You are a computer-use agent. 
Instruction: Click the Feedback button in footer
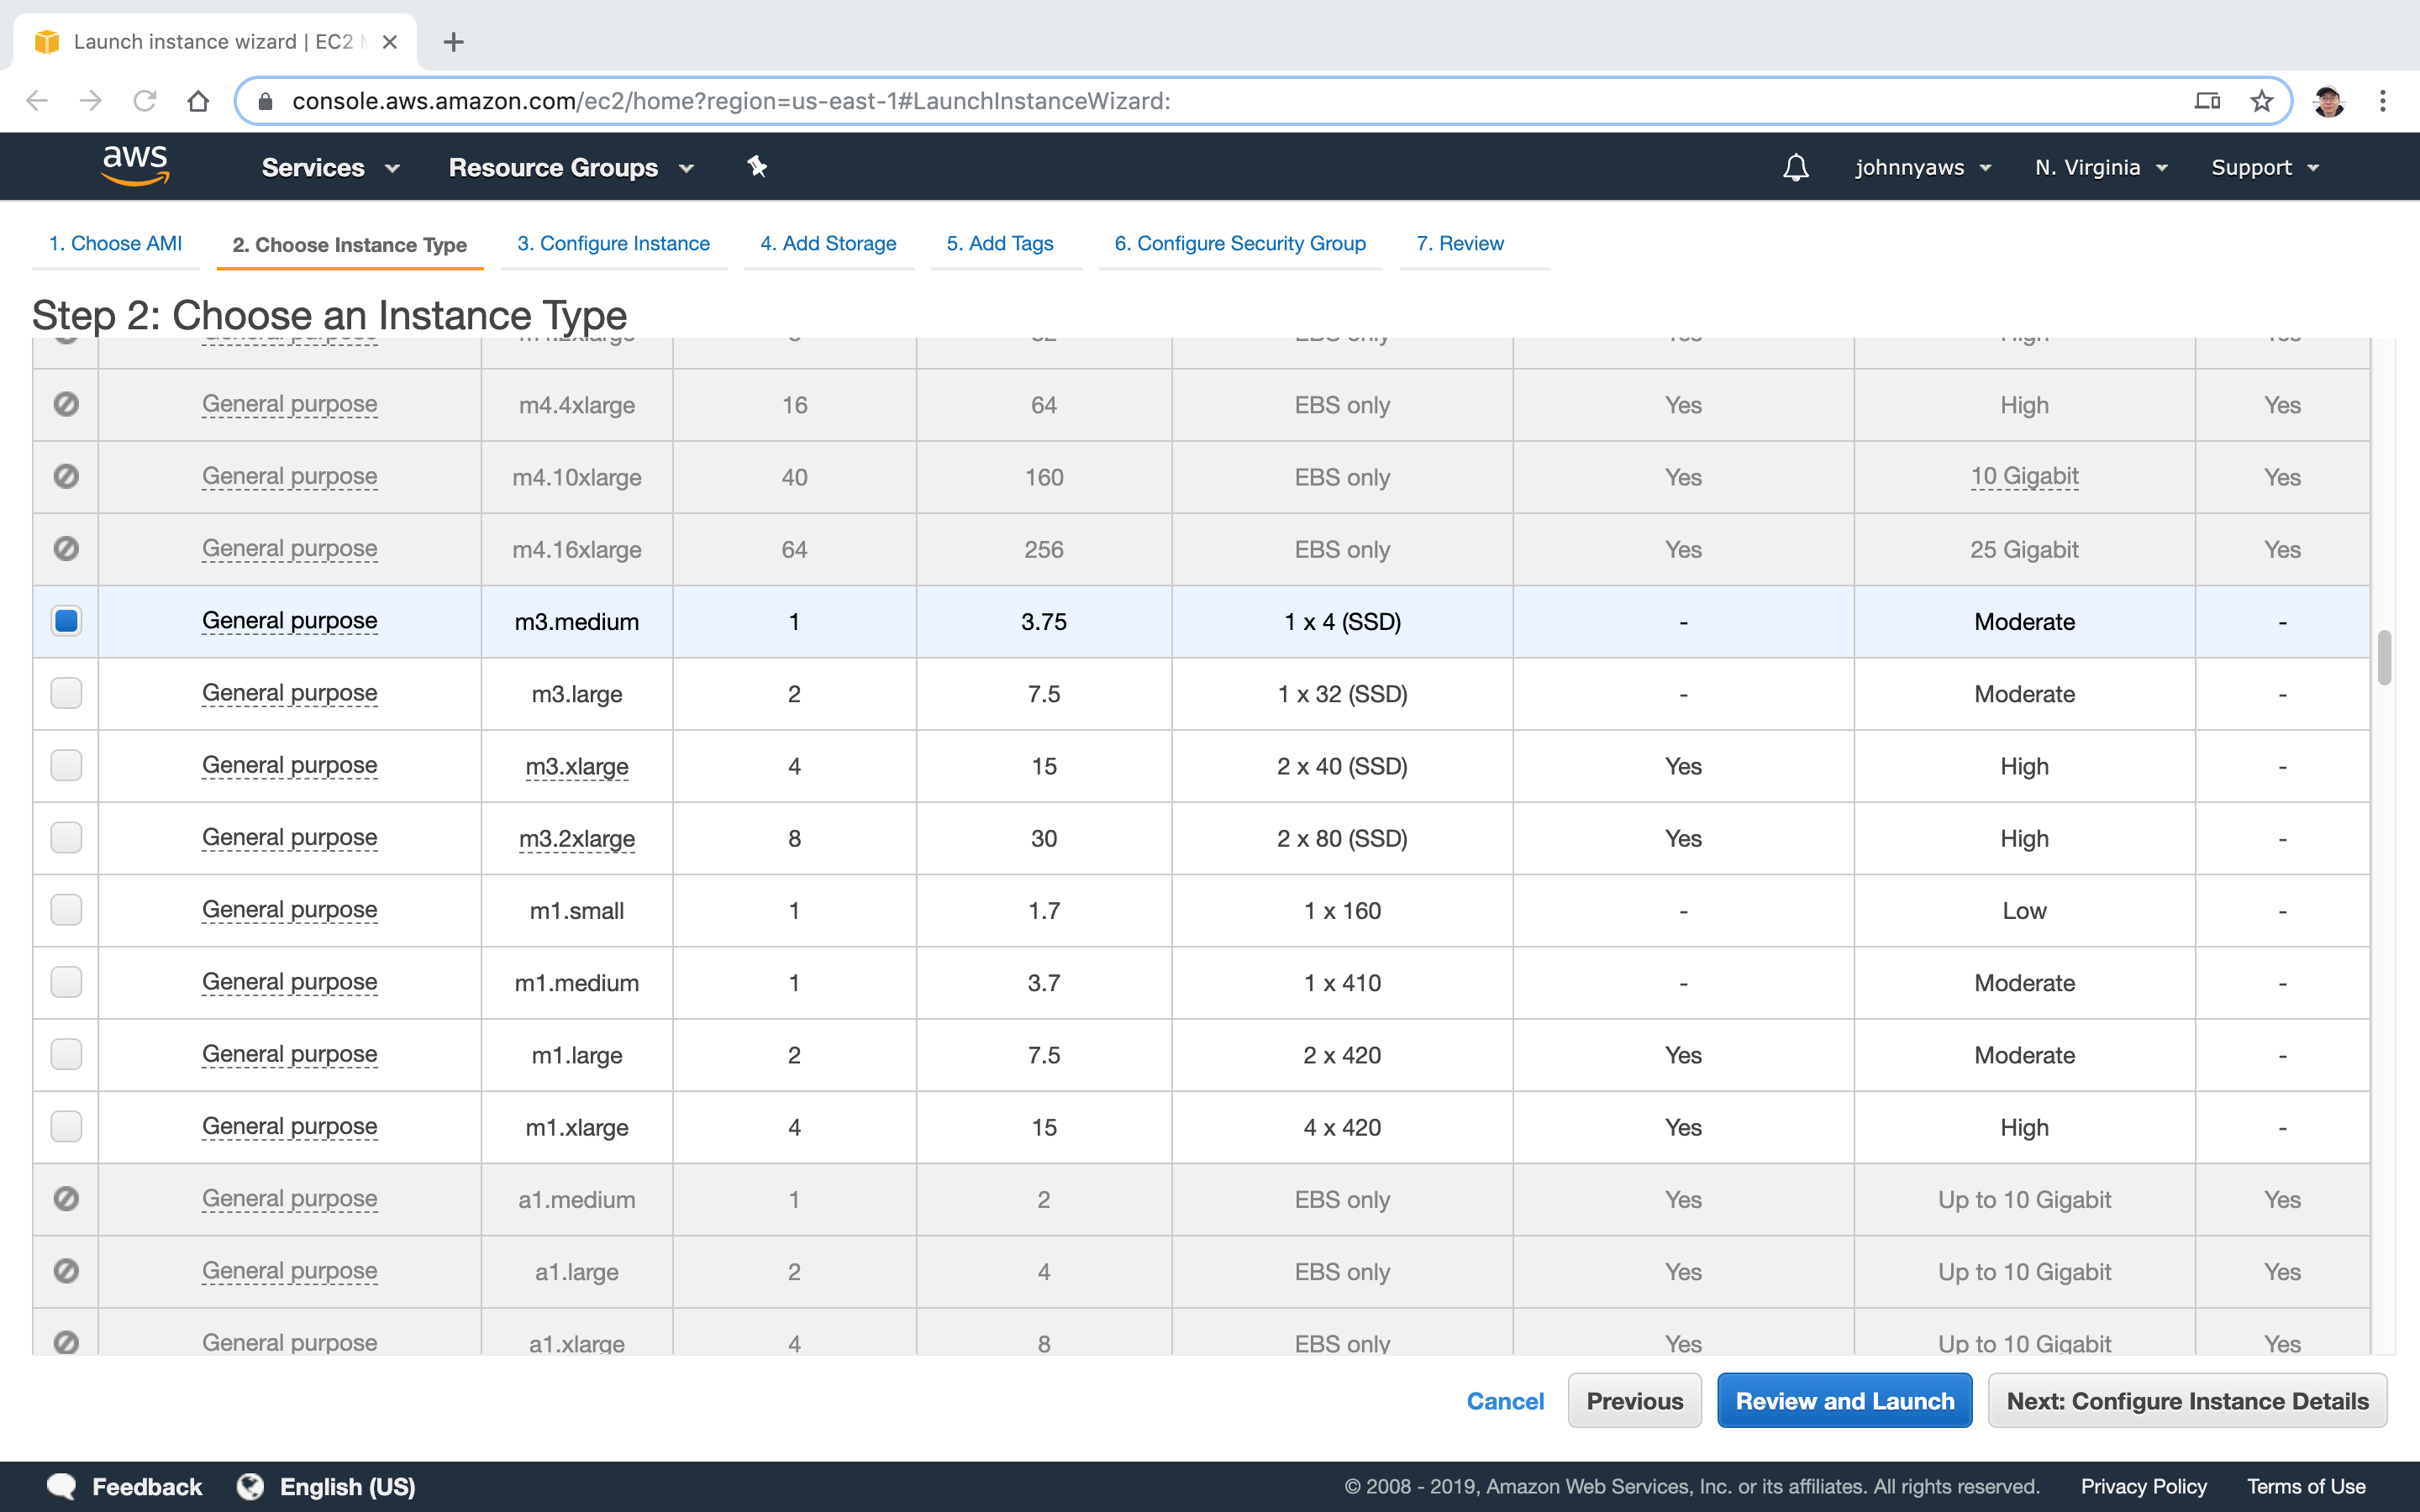pos(125,1487)
